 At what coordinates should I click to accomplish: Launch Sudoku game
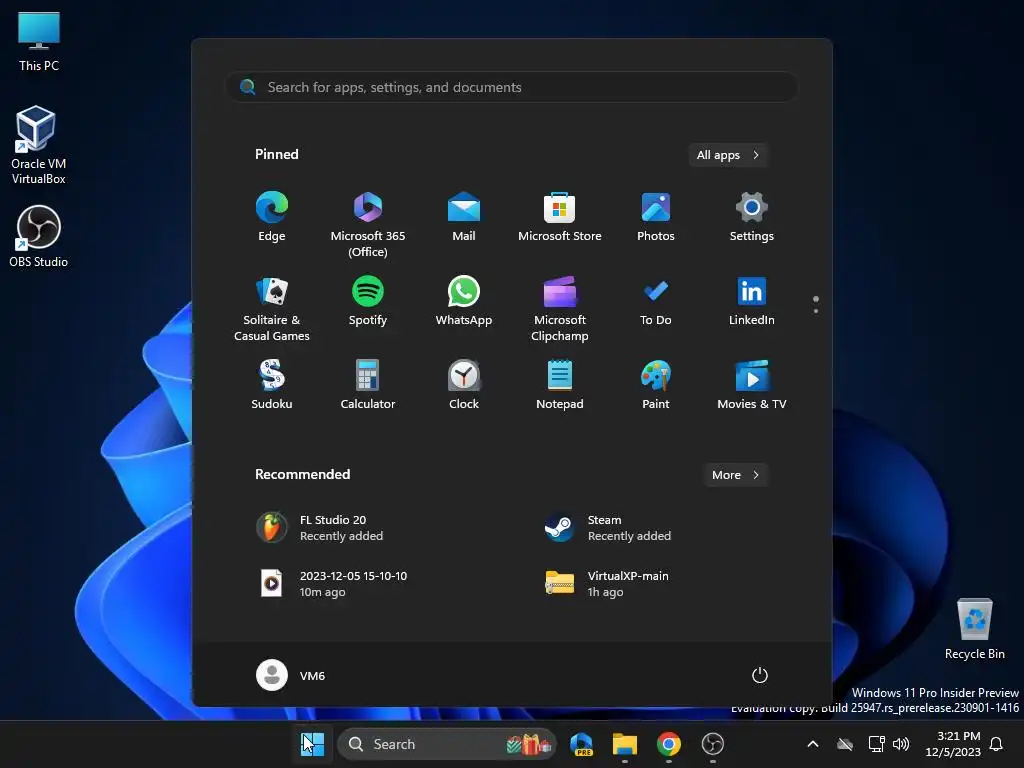pyautogui.click(x=272, y=385)
